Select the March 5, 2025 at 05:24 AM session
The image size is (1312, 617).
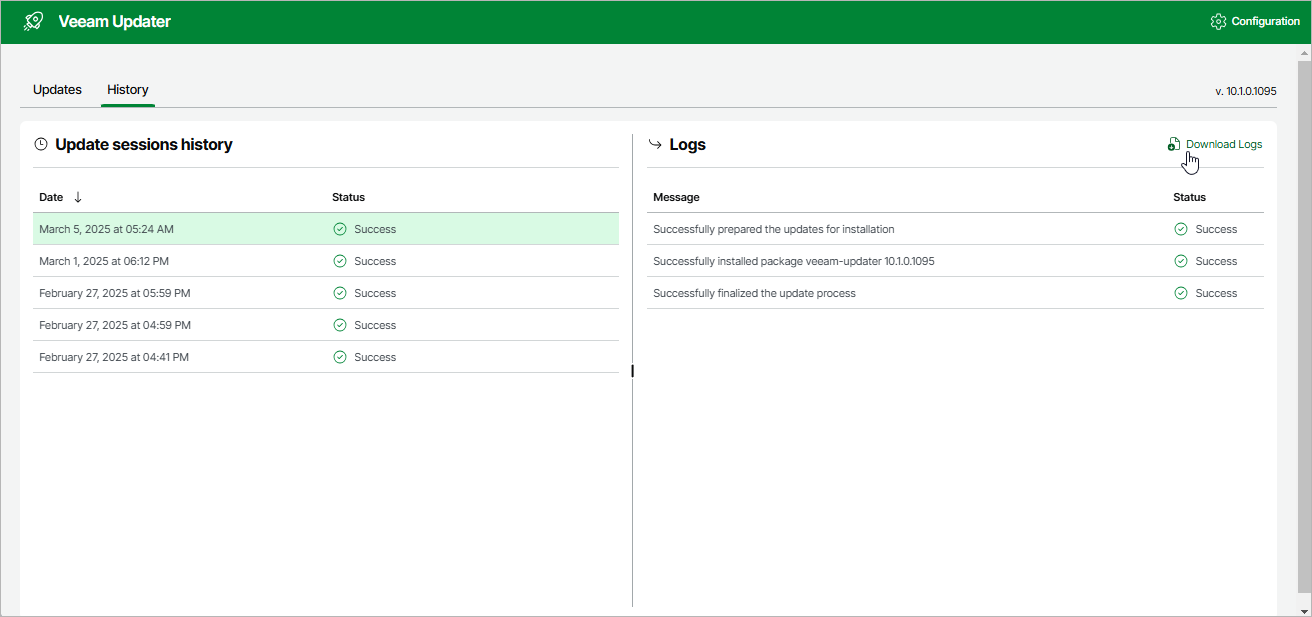(x=326, y=229)
